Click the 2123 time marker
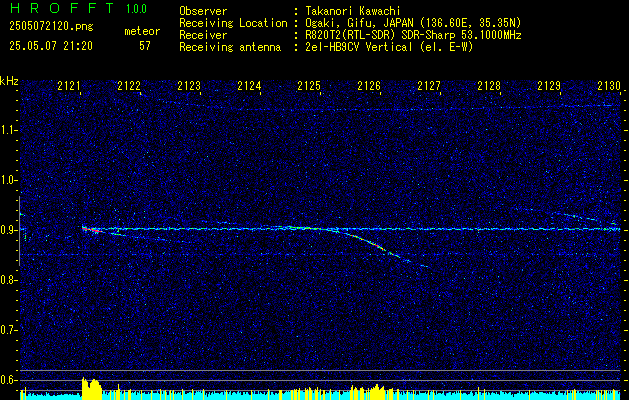The width and height of the screenshot is (629, 400). [x=189, y=86]
